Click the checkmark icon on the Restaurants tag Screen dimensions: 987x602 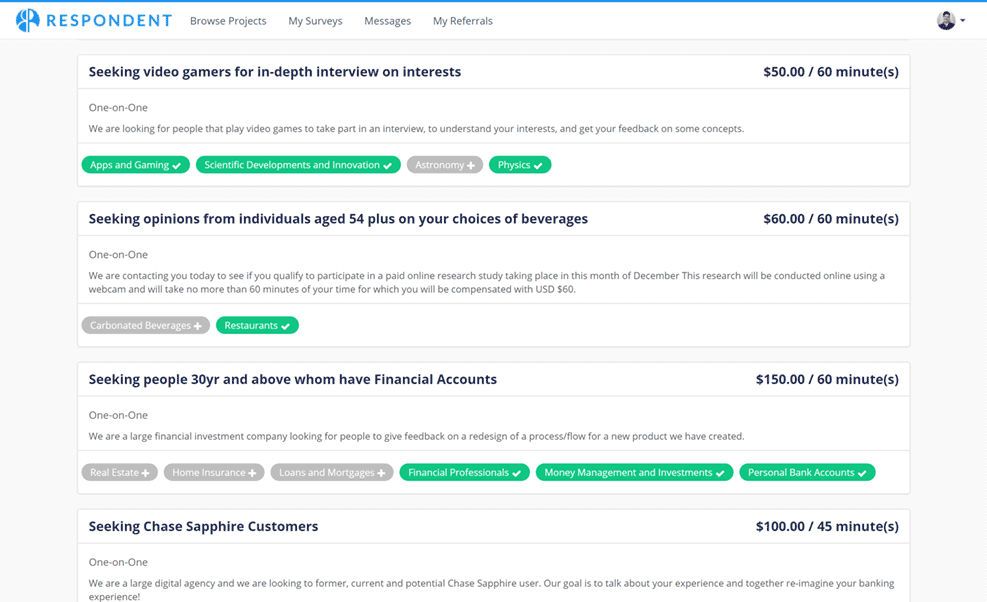coord(286,325)
